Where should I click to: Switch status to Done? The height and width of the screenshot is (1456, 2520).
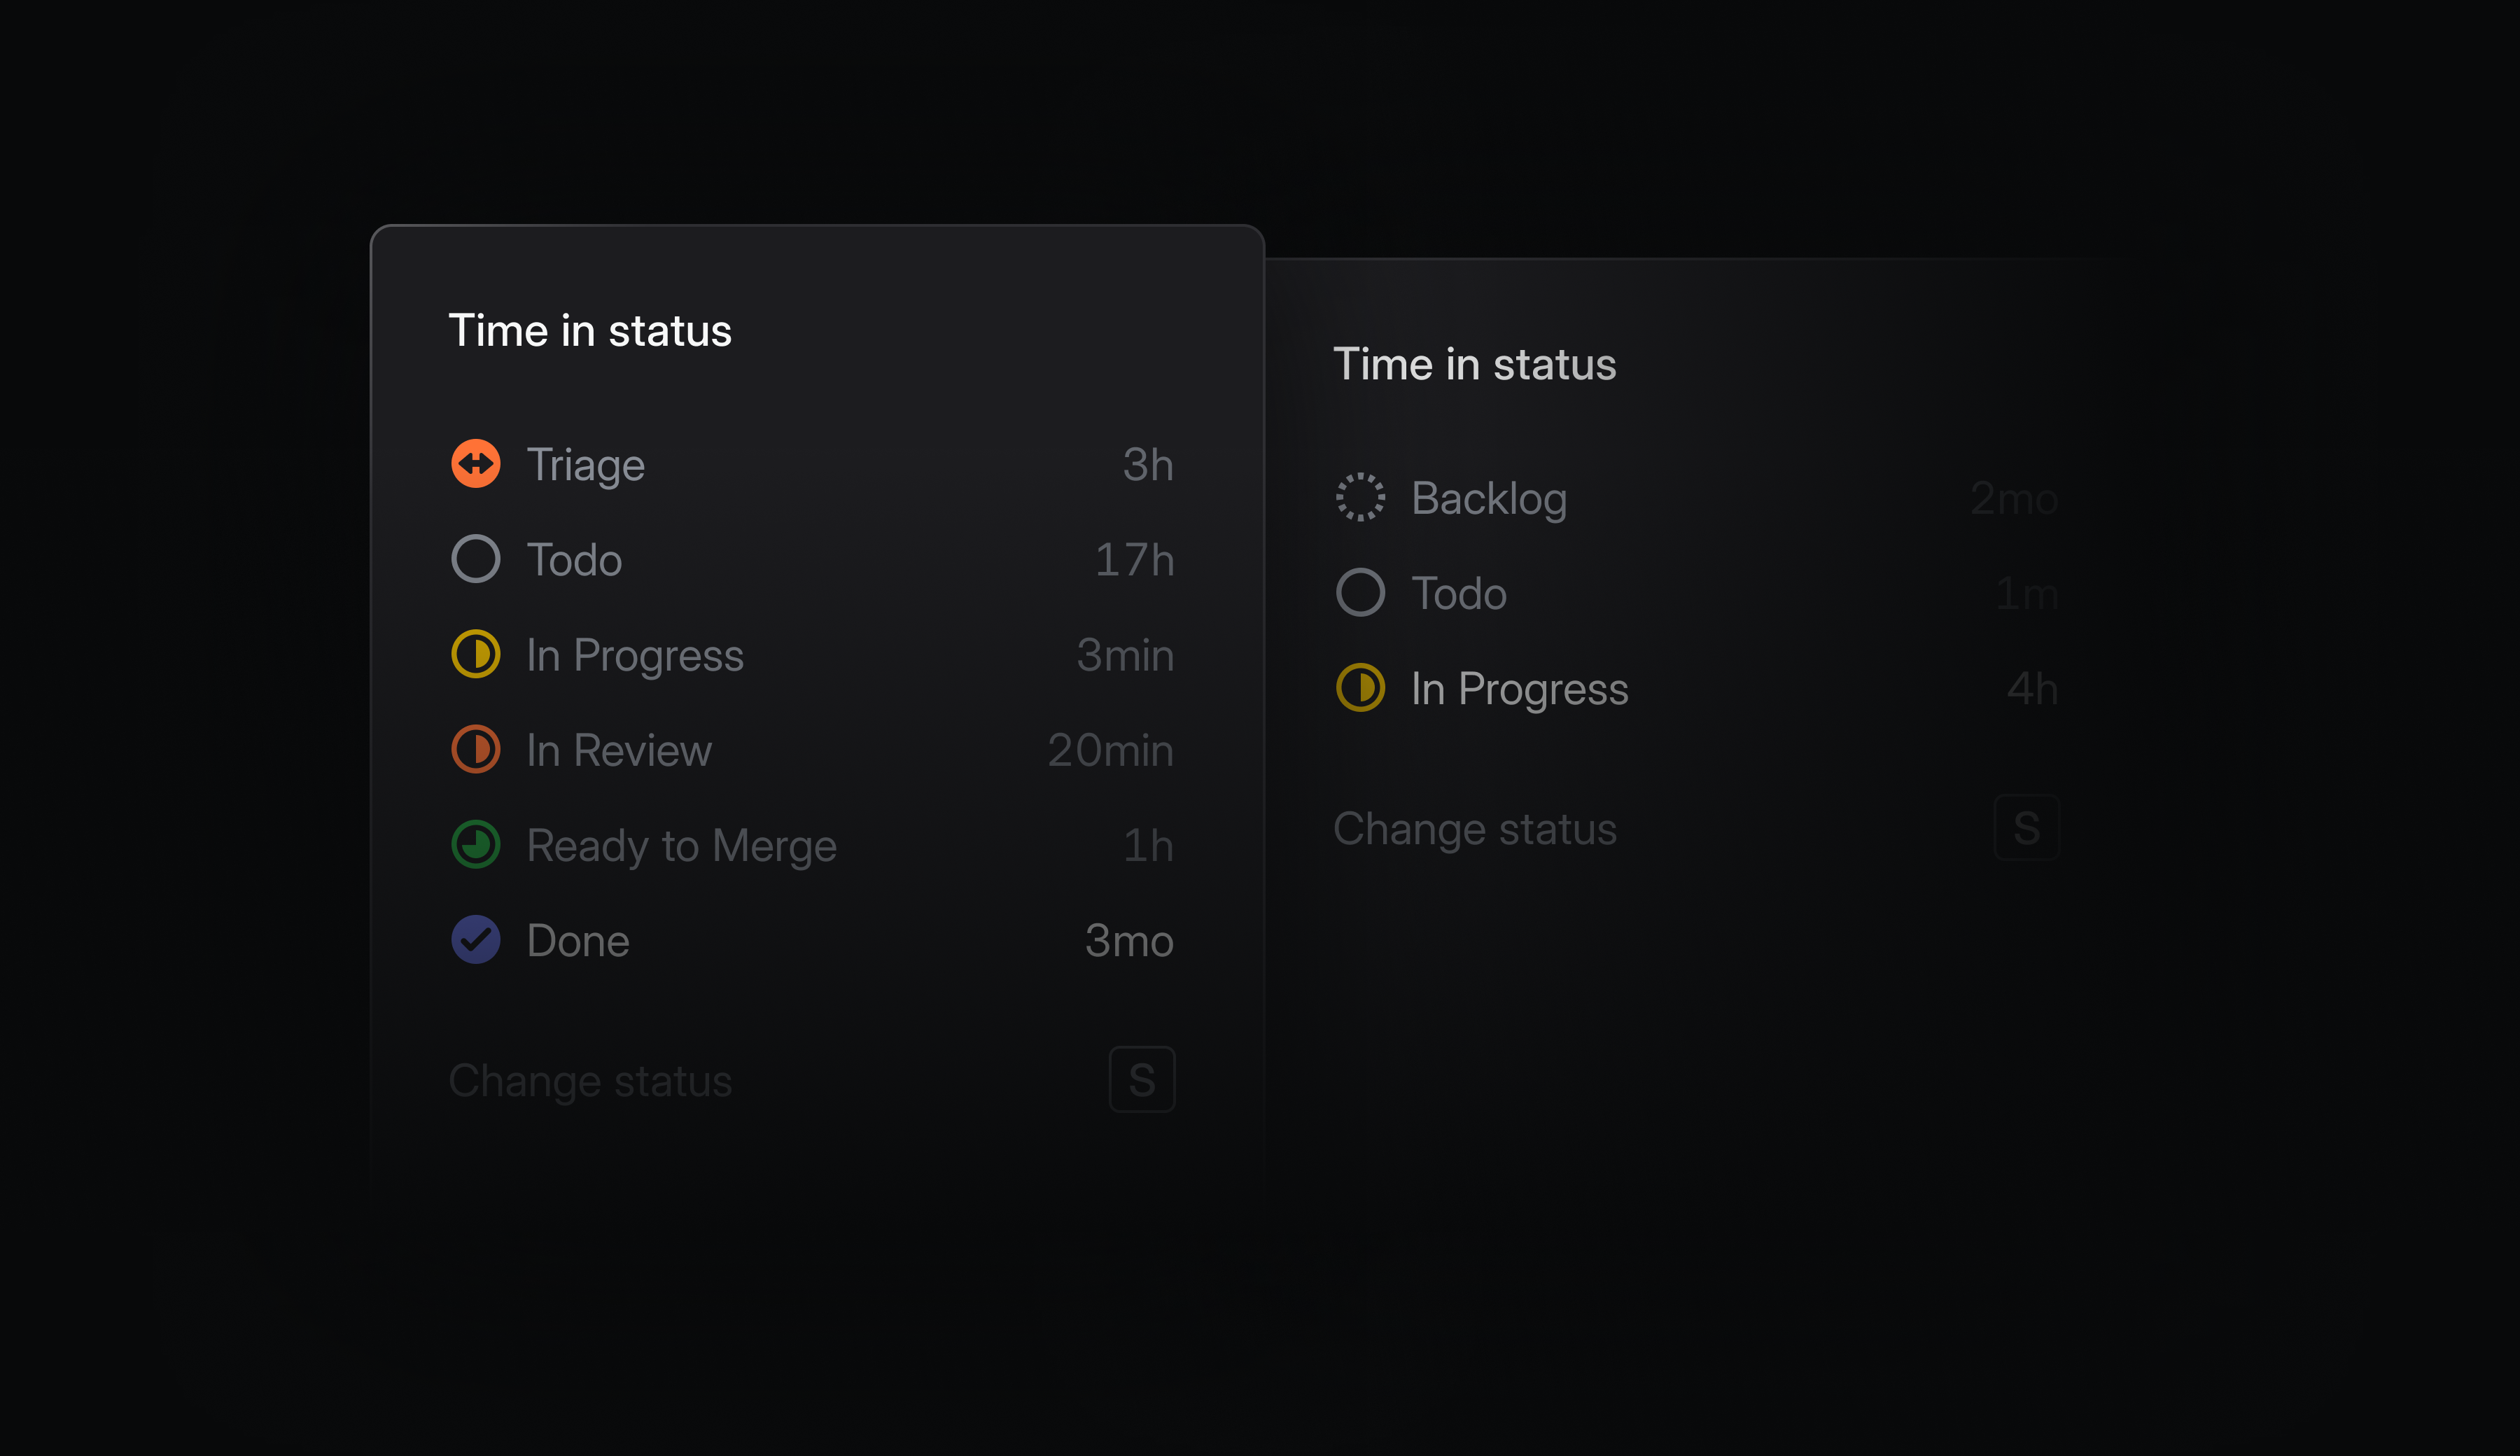pyautogui.click(x=578, y=940)
